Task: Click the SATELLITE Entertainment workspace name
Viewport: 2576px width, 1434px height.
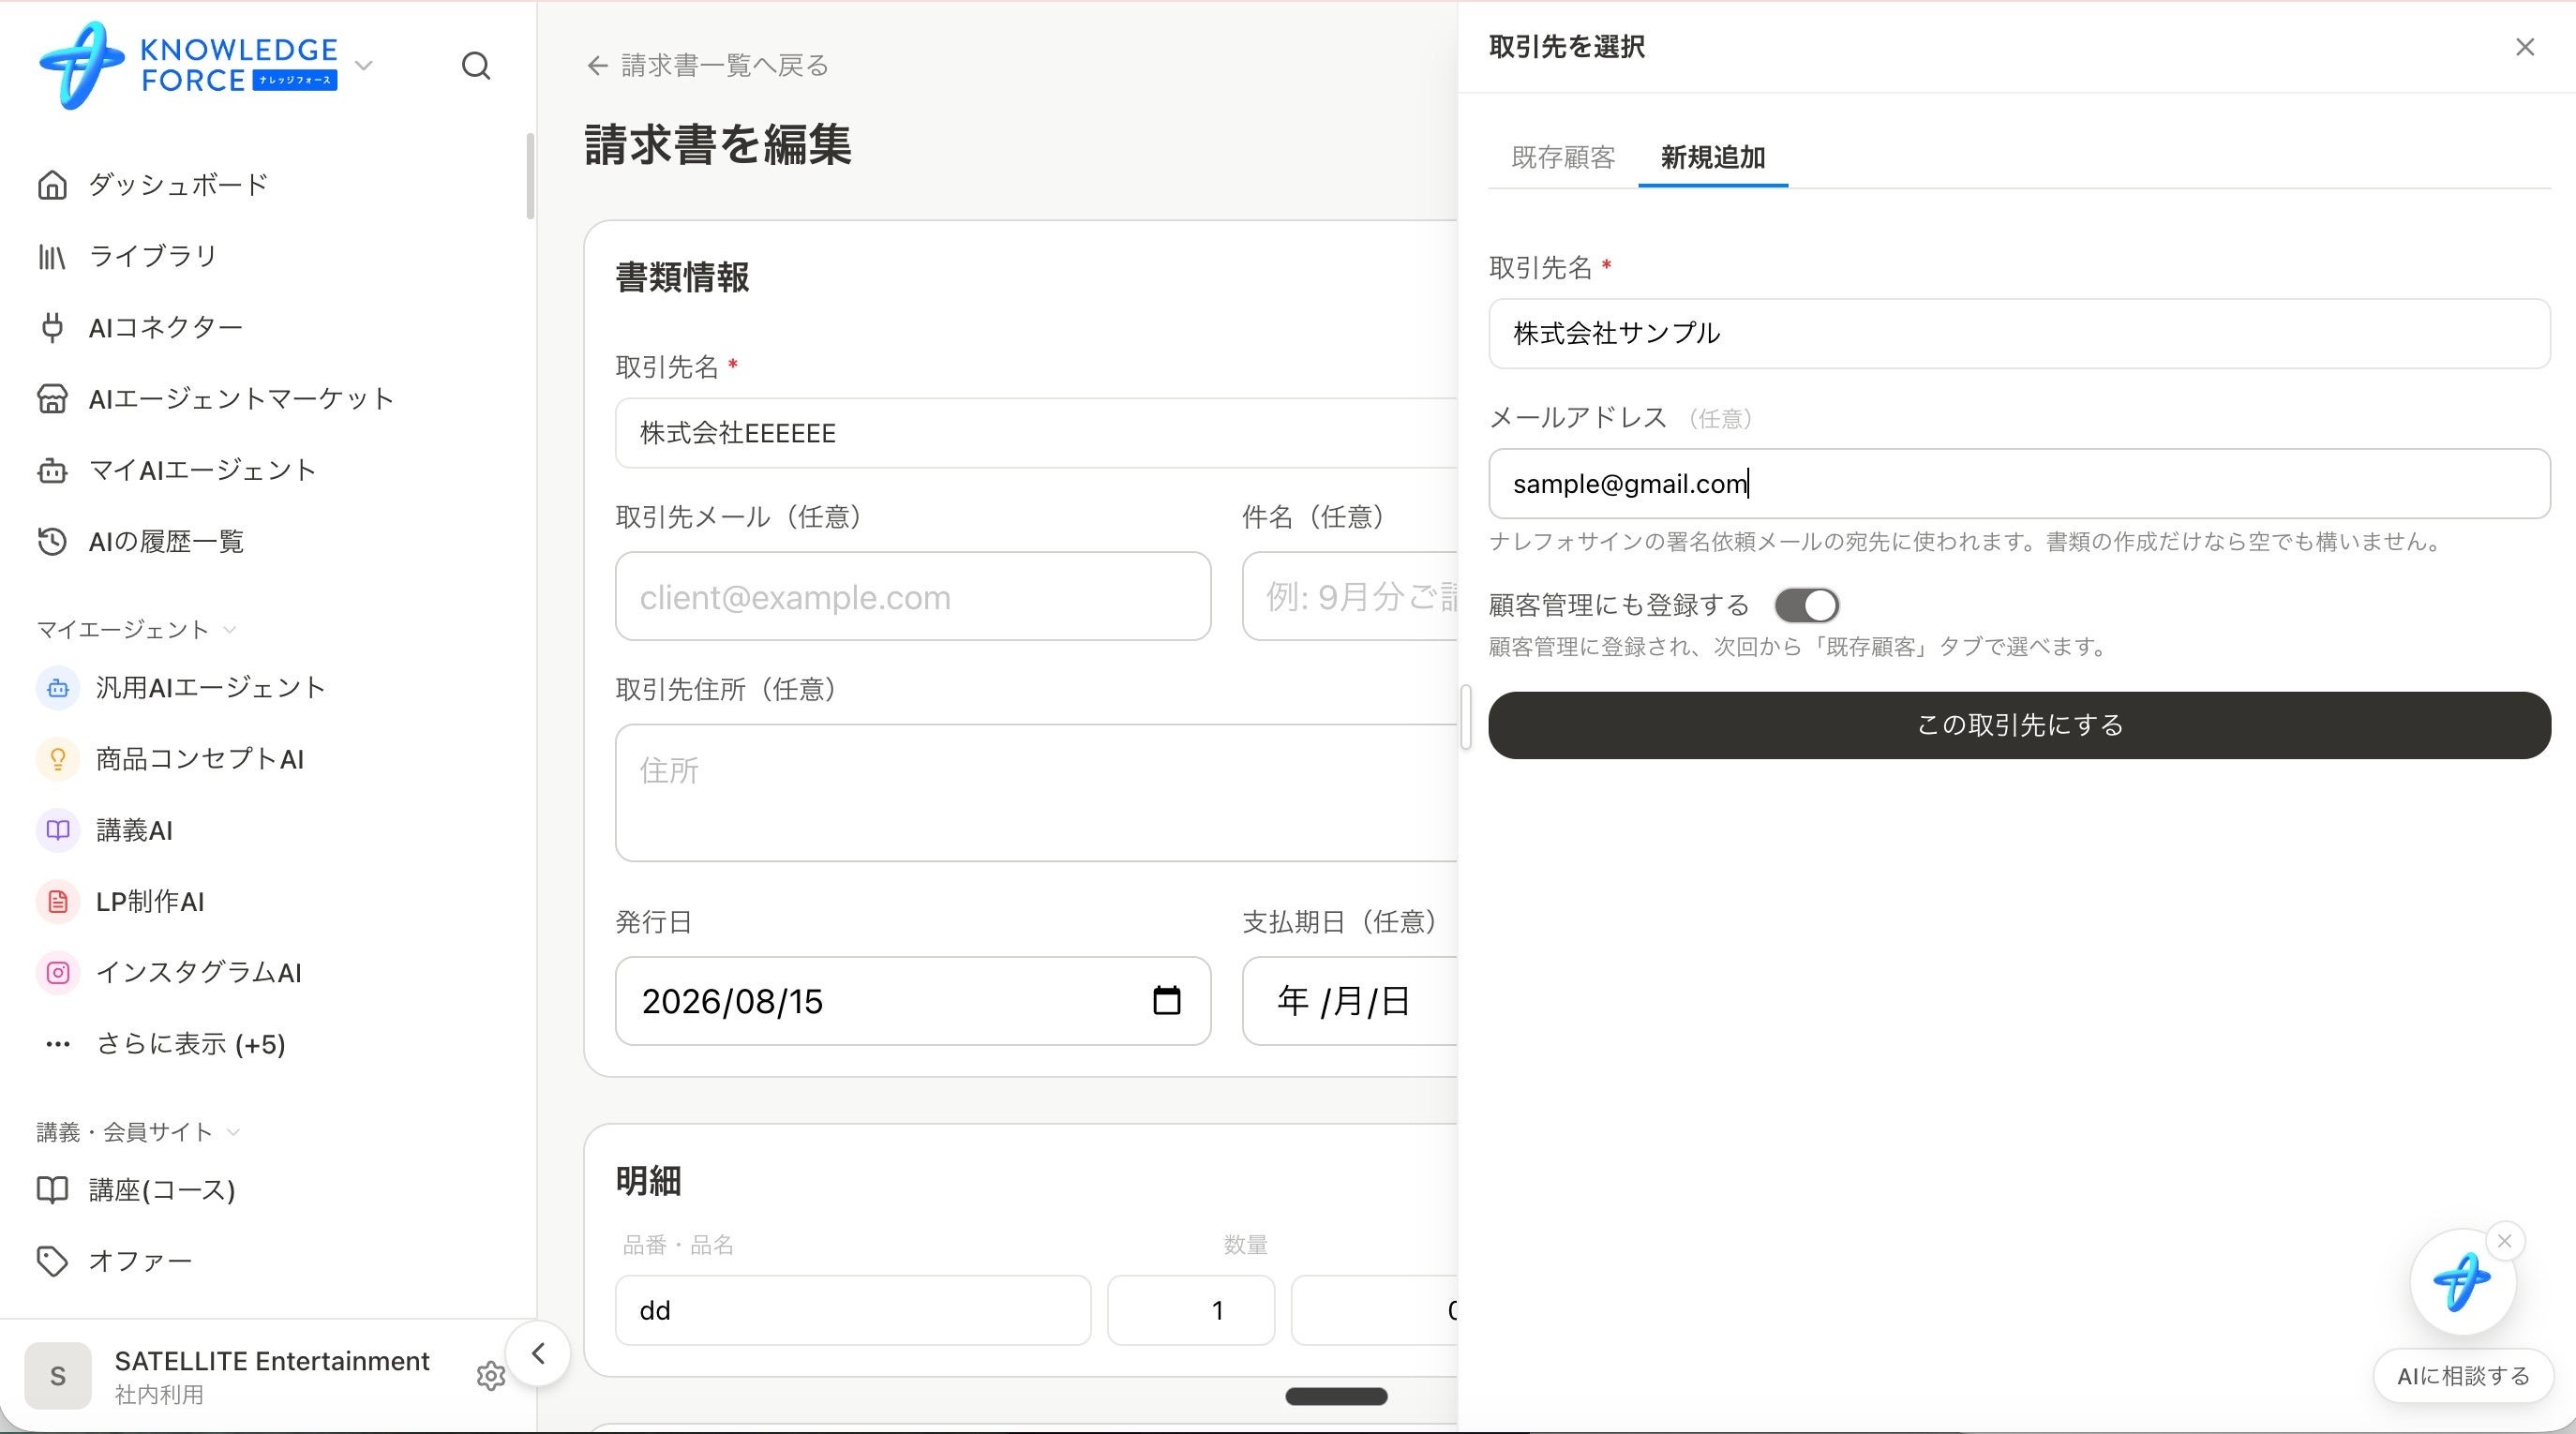Action: pos(272,1361)
